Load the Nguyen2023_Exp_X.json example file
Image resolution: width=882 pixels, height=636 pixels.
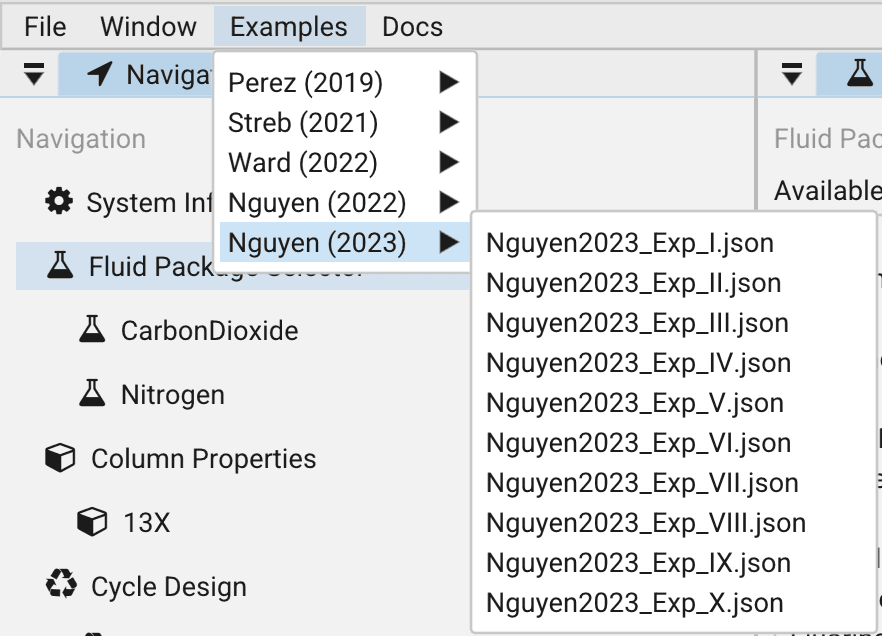(630, 603)
